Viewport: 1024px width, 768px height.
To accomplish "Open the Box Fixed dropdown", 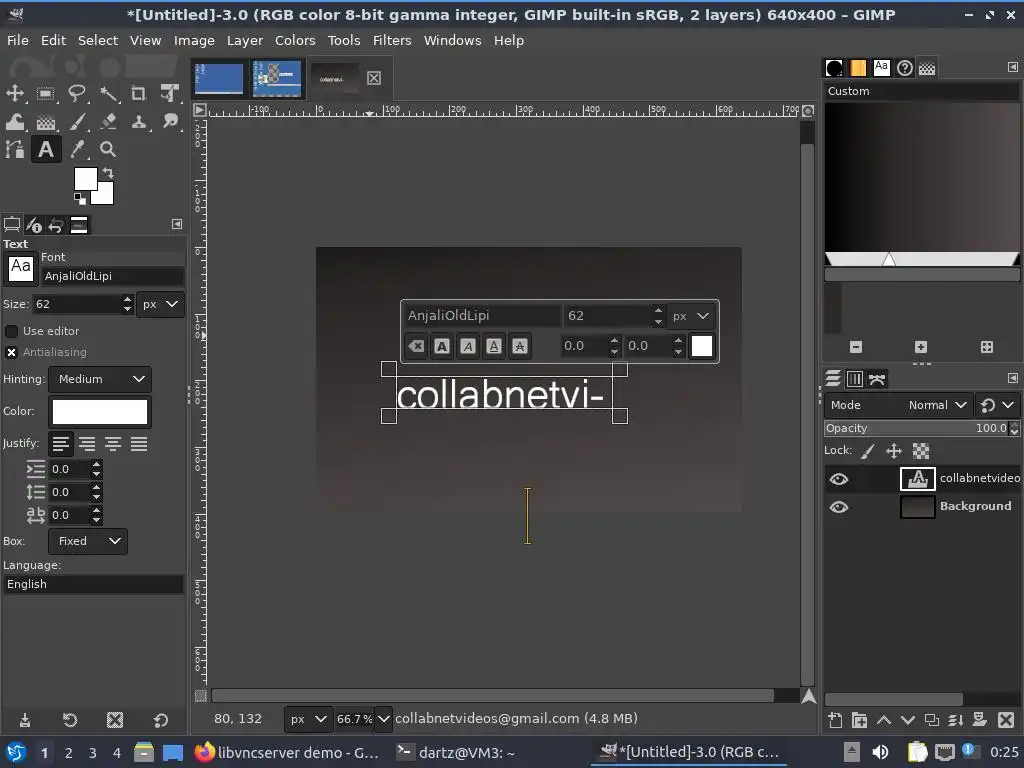I will click(x=88, y=541).
